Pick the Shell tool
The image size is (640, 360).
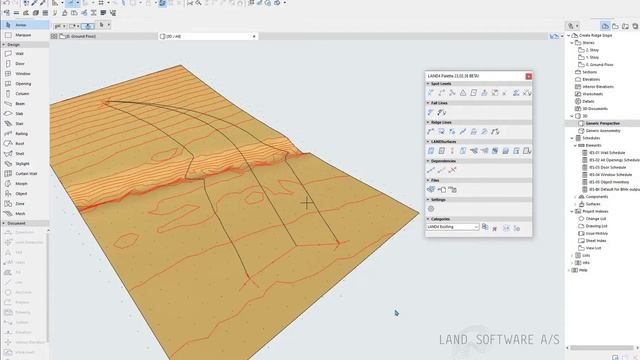(x=24, y=153)
